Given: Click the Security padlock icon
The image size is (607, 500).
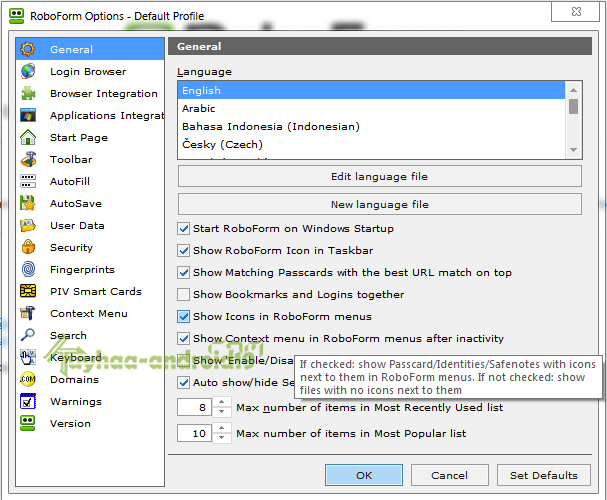Looking at the screenshot, I should tap(28, 247).
